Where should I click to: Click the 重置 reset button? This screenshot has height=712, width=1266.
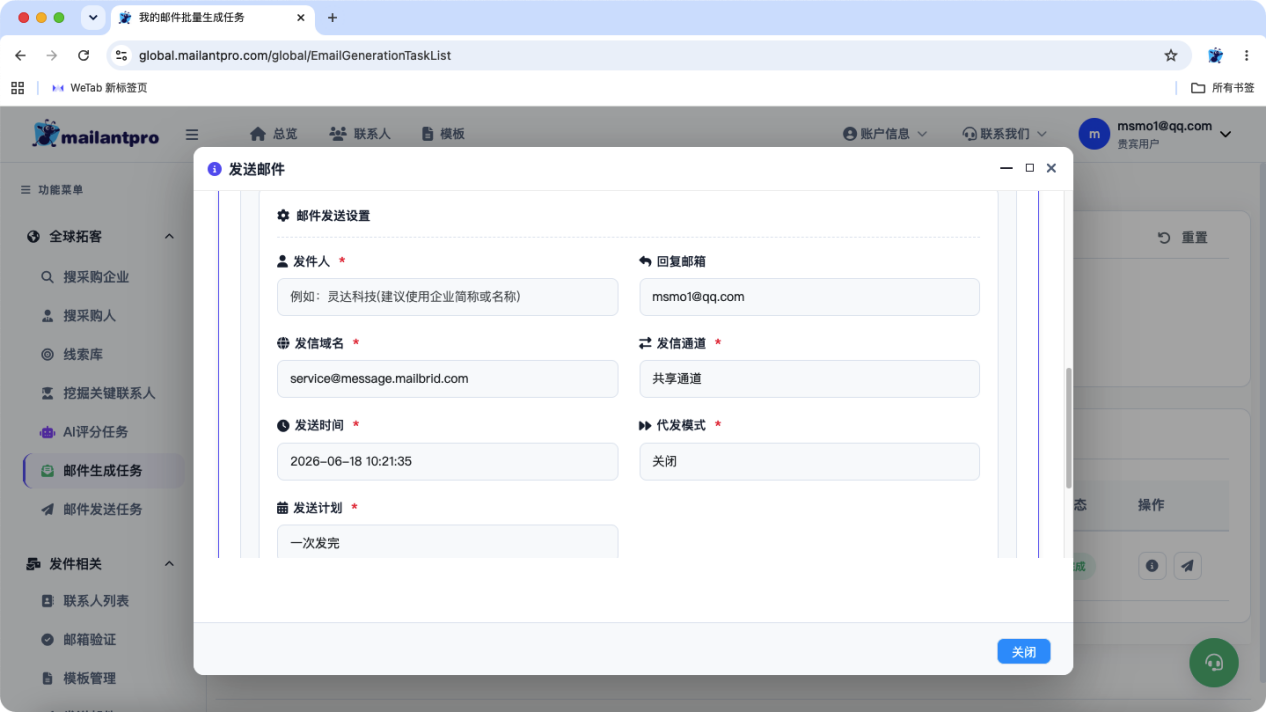tap(1183, 238)
